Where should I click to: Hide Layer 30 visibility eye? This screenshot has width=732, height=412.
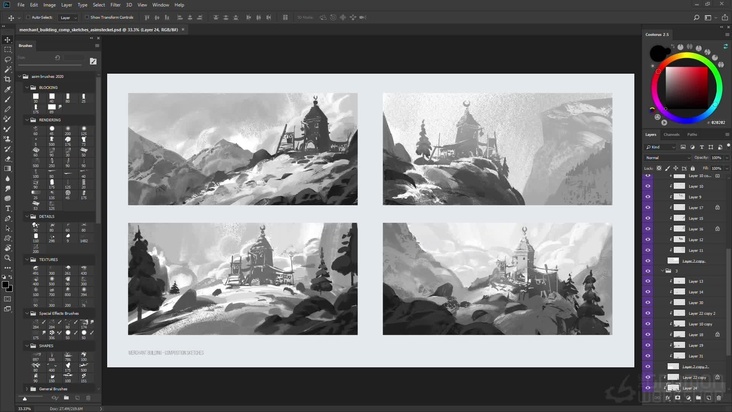648,302
